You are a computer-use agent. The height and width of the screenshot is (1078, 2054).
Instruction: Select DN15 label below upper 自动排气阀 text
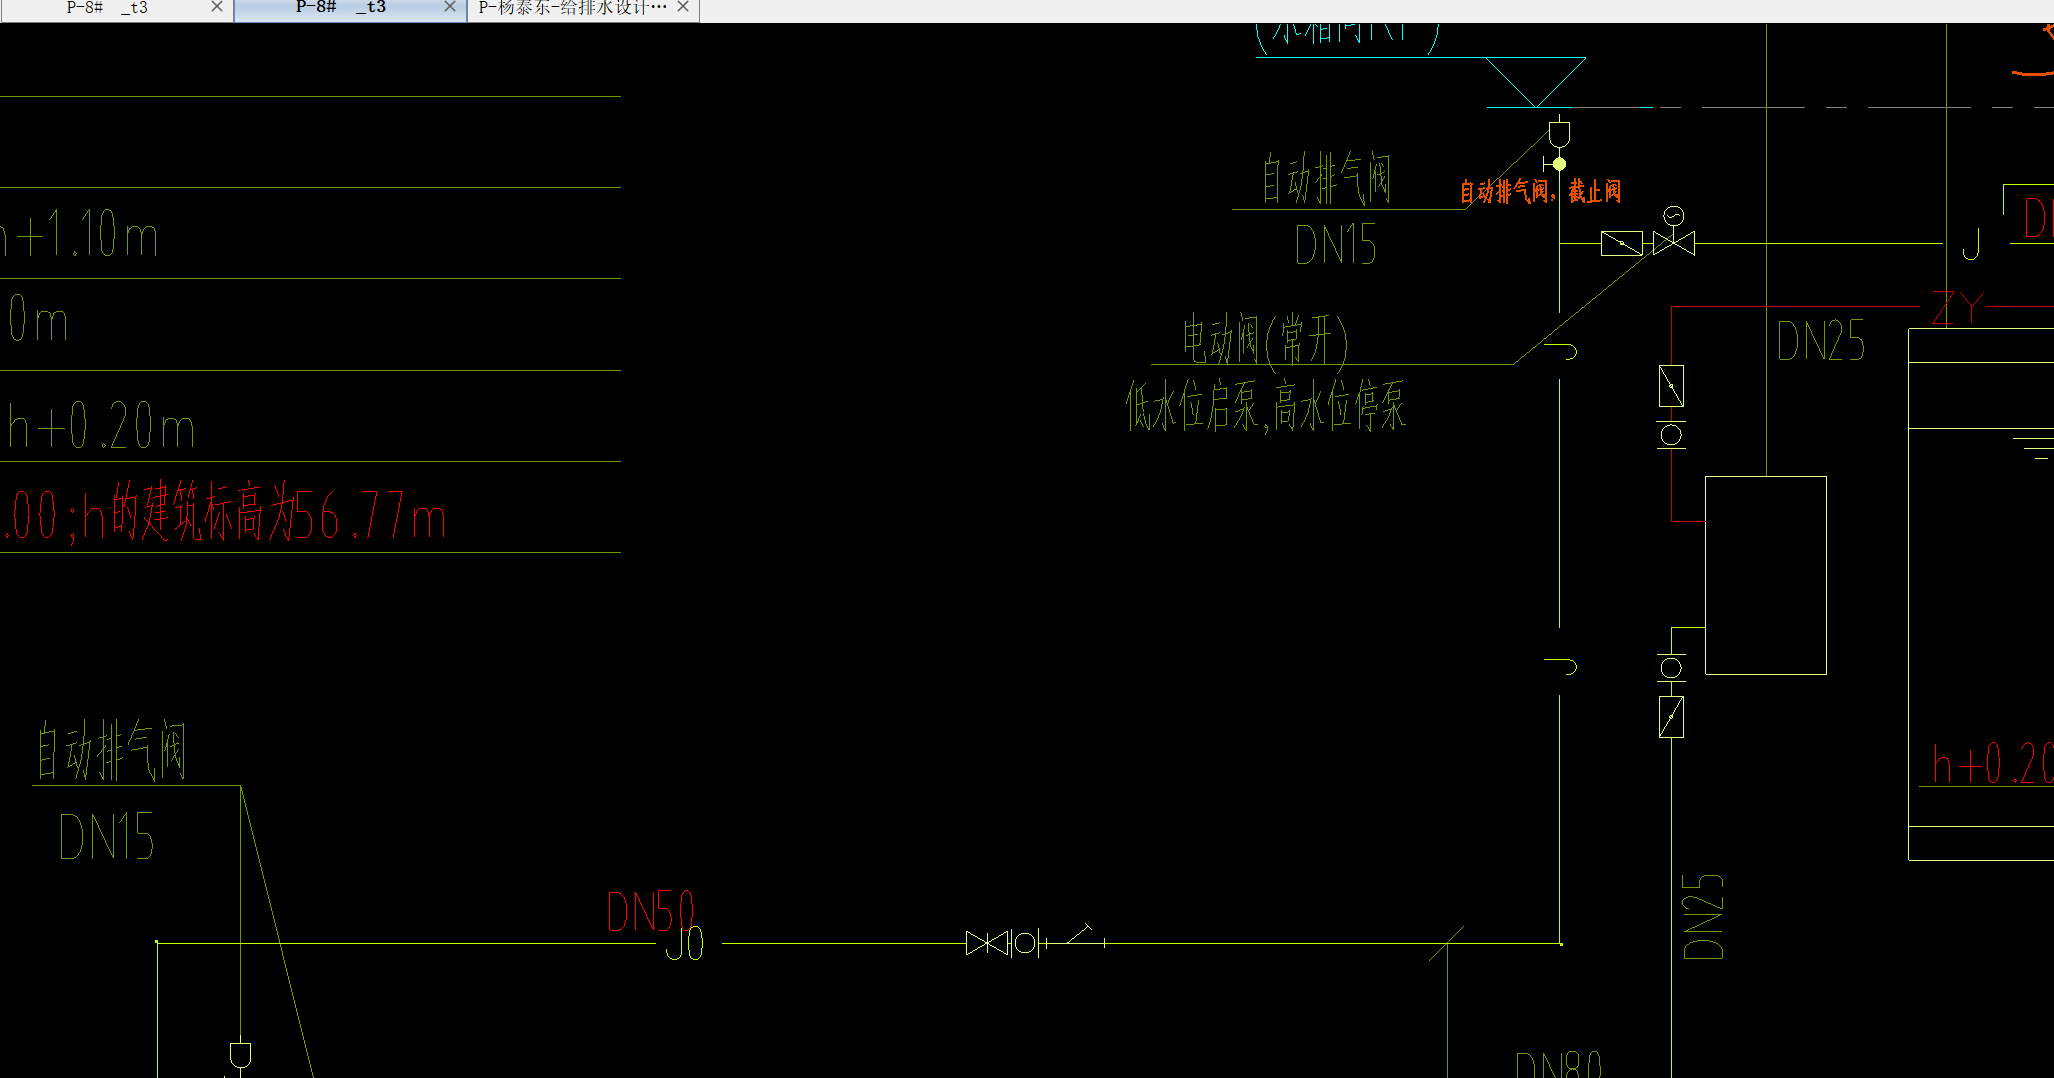pos(1336,245)
